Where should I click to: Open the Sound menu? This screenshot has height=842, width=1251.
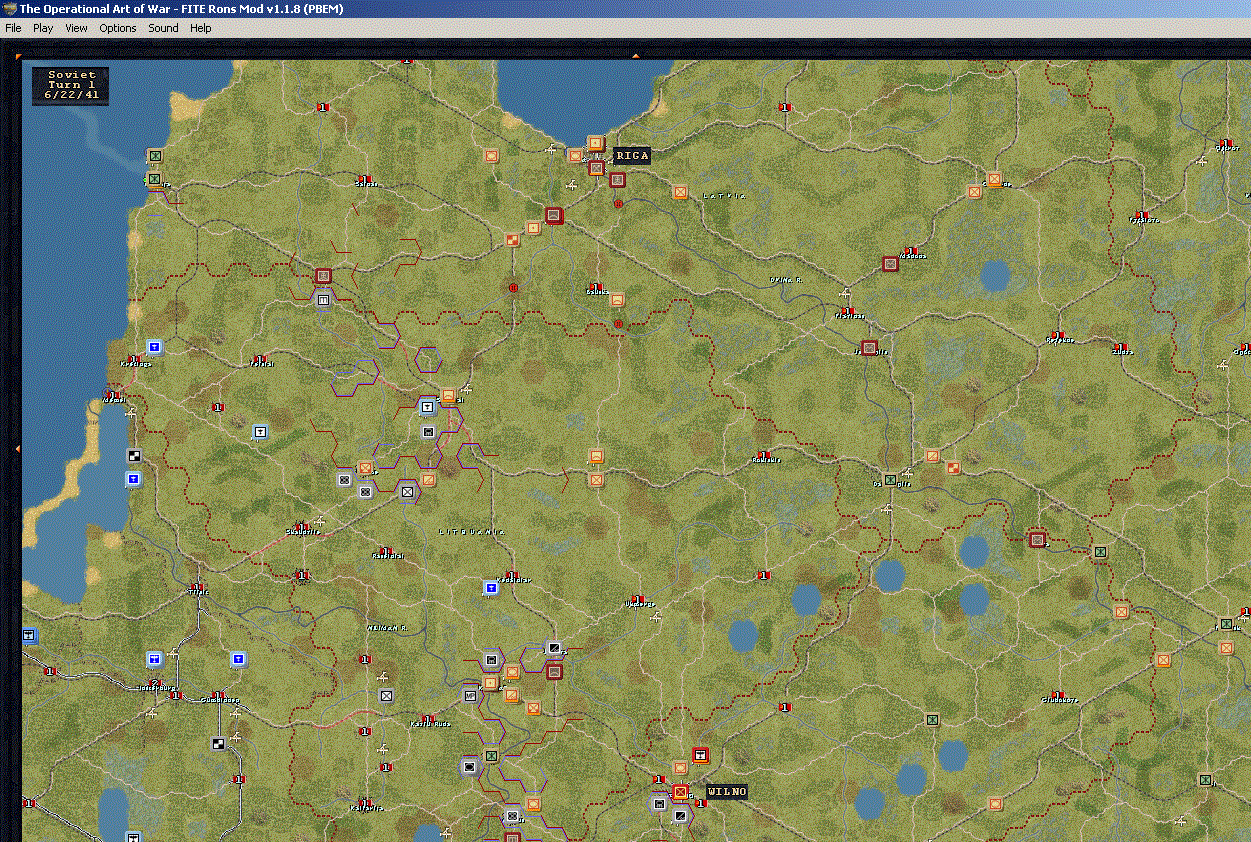pyautogui.click(x=164, y=28)
